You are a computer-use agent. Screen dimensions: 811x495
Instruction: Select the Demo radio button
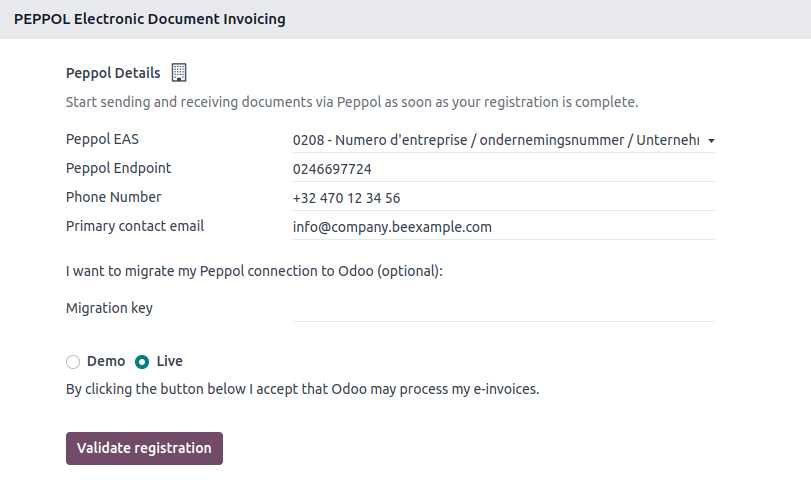73,362
